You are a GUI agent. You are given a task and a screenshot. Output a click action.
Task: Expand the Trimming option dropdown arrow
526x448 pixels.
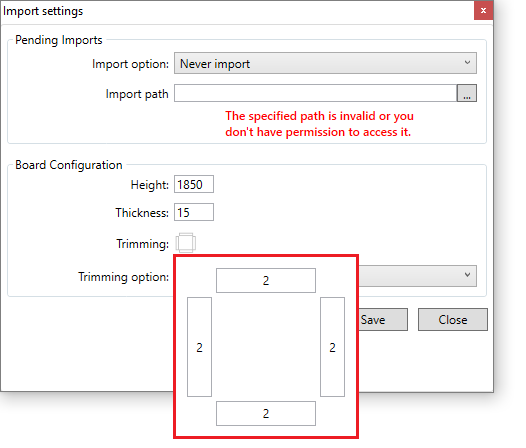467,275
